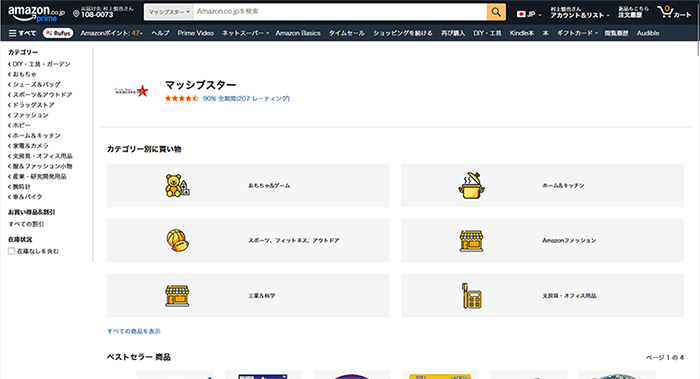This screenshot has height=379, width=700.
Task: Open DIY・工具 in navigation bar
Action: [487, 33]
